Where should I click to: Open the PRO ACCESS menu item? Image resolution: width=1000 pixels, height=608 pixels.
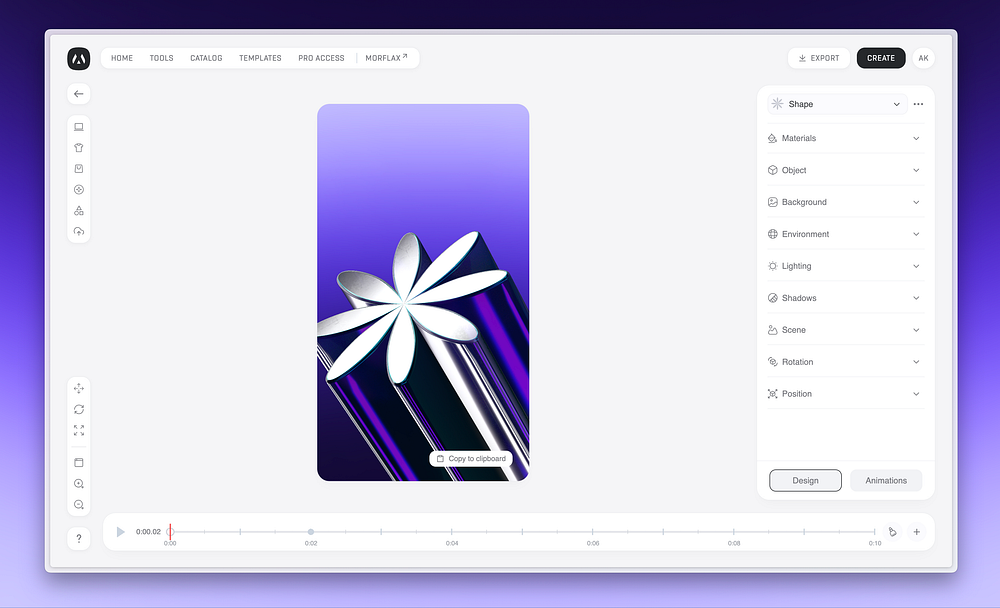pos(321,58)
